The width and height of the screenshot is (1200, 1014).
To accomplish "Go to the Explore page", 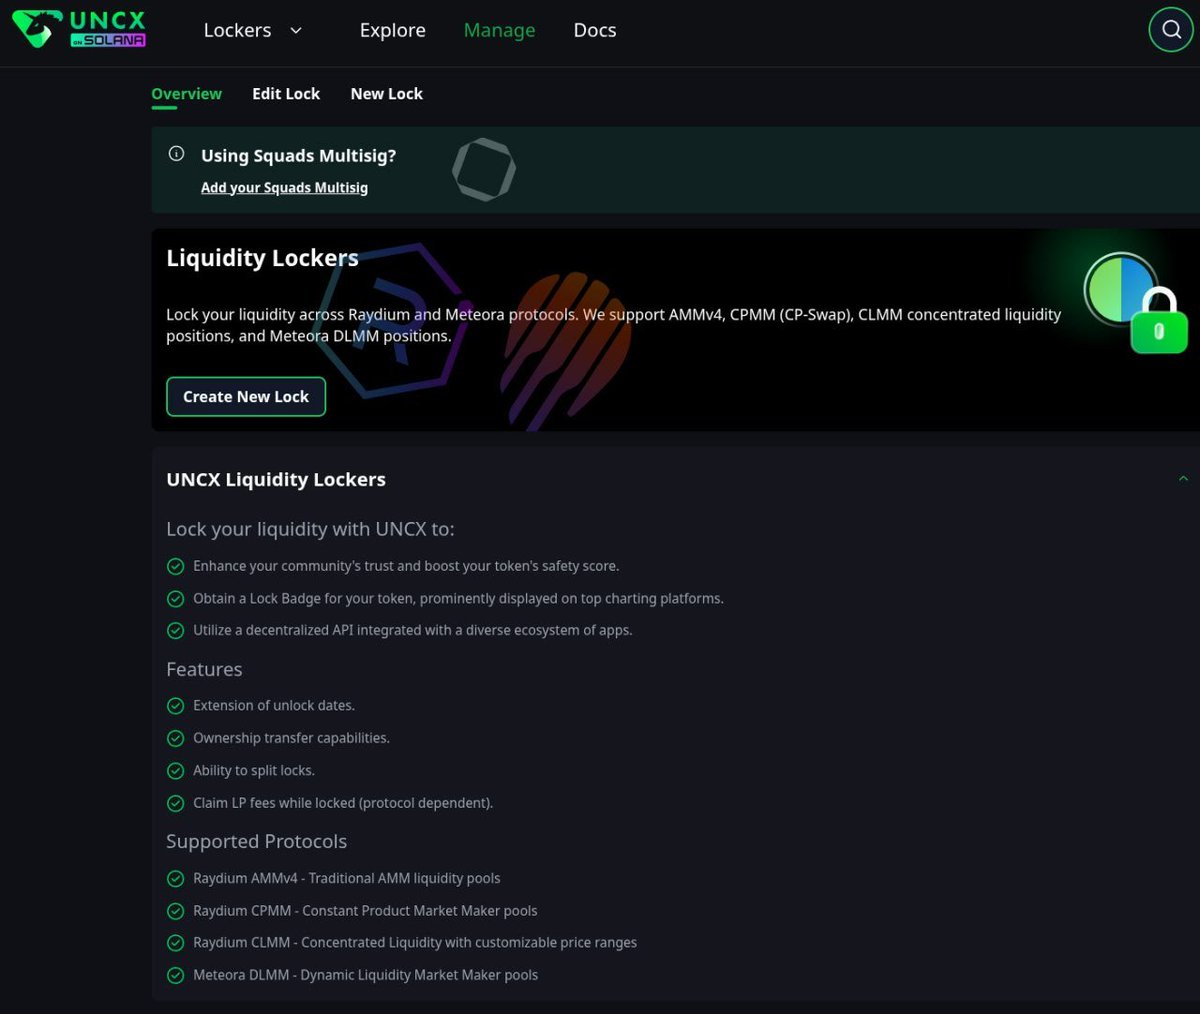I will 392,31.
